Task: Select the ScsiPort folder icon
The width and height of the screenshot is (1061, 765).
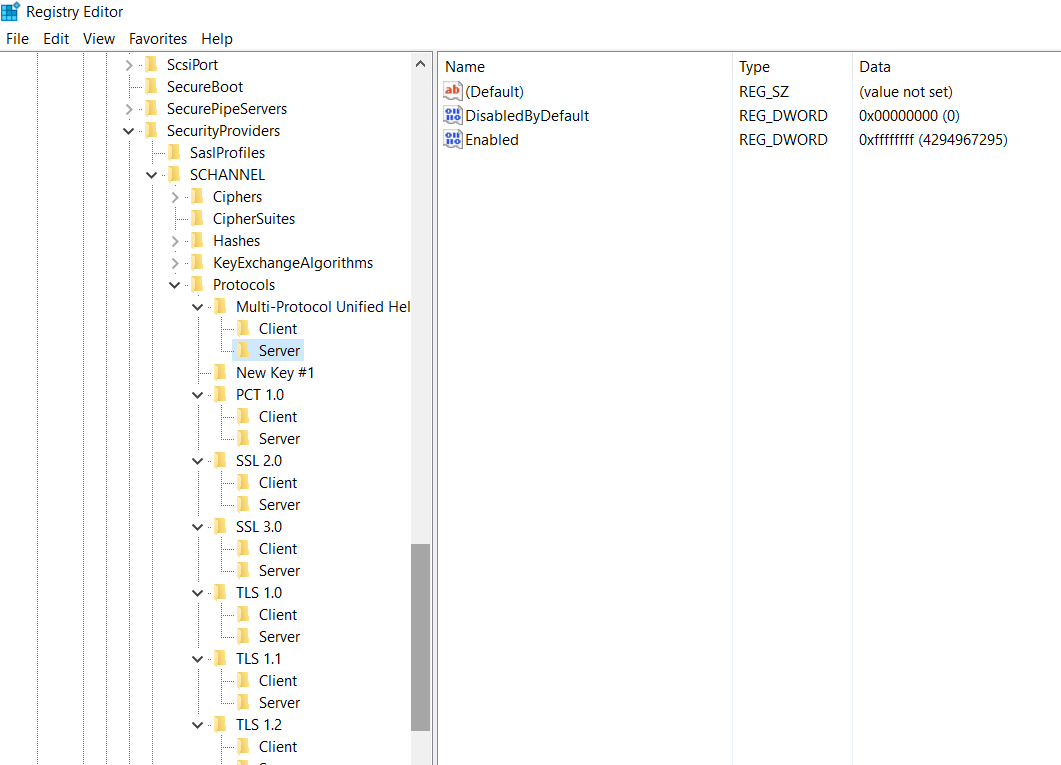Action: tap(152, 64)
